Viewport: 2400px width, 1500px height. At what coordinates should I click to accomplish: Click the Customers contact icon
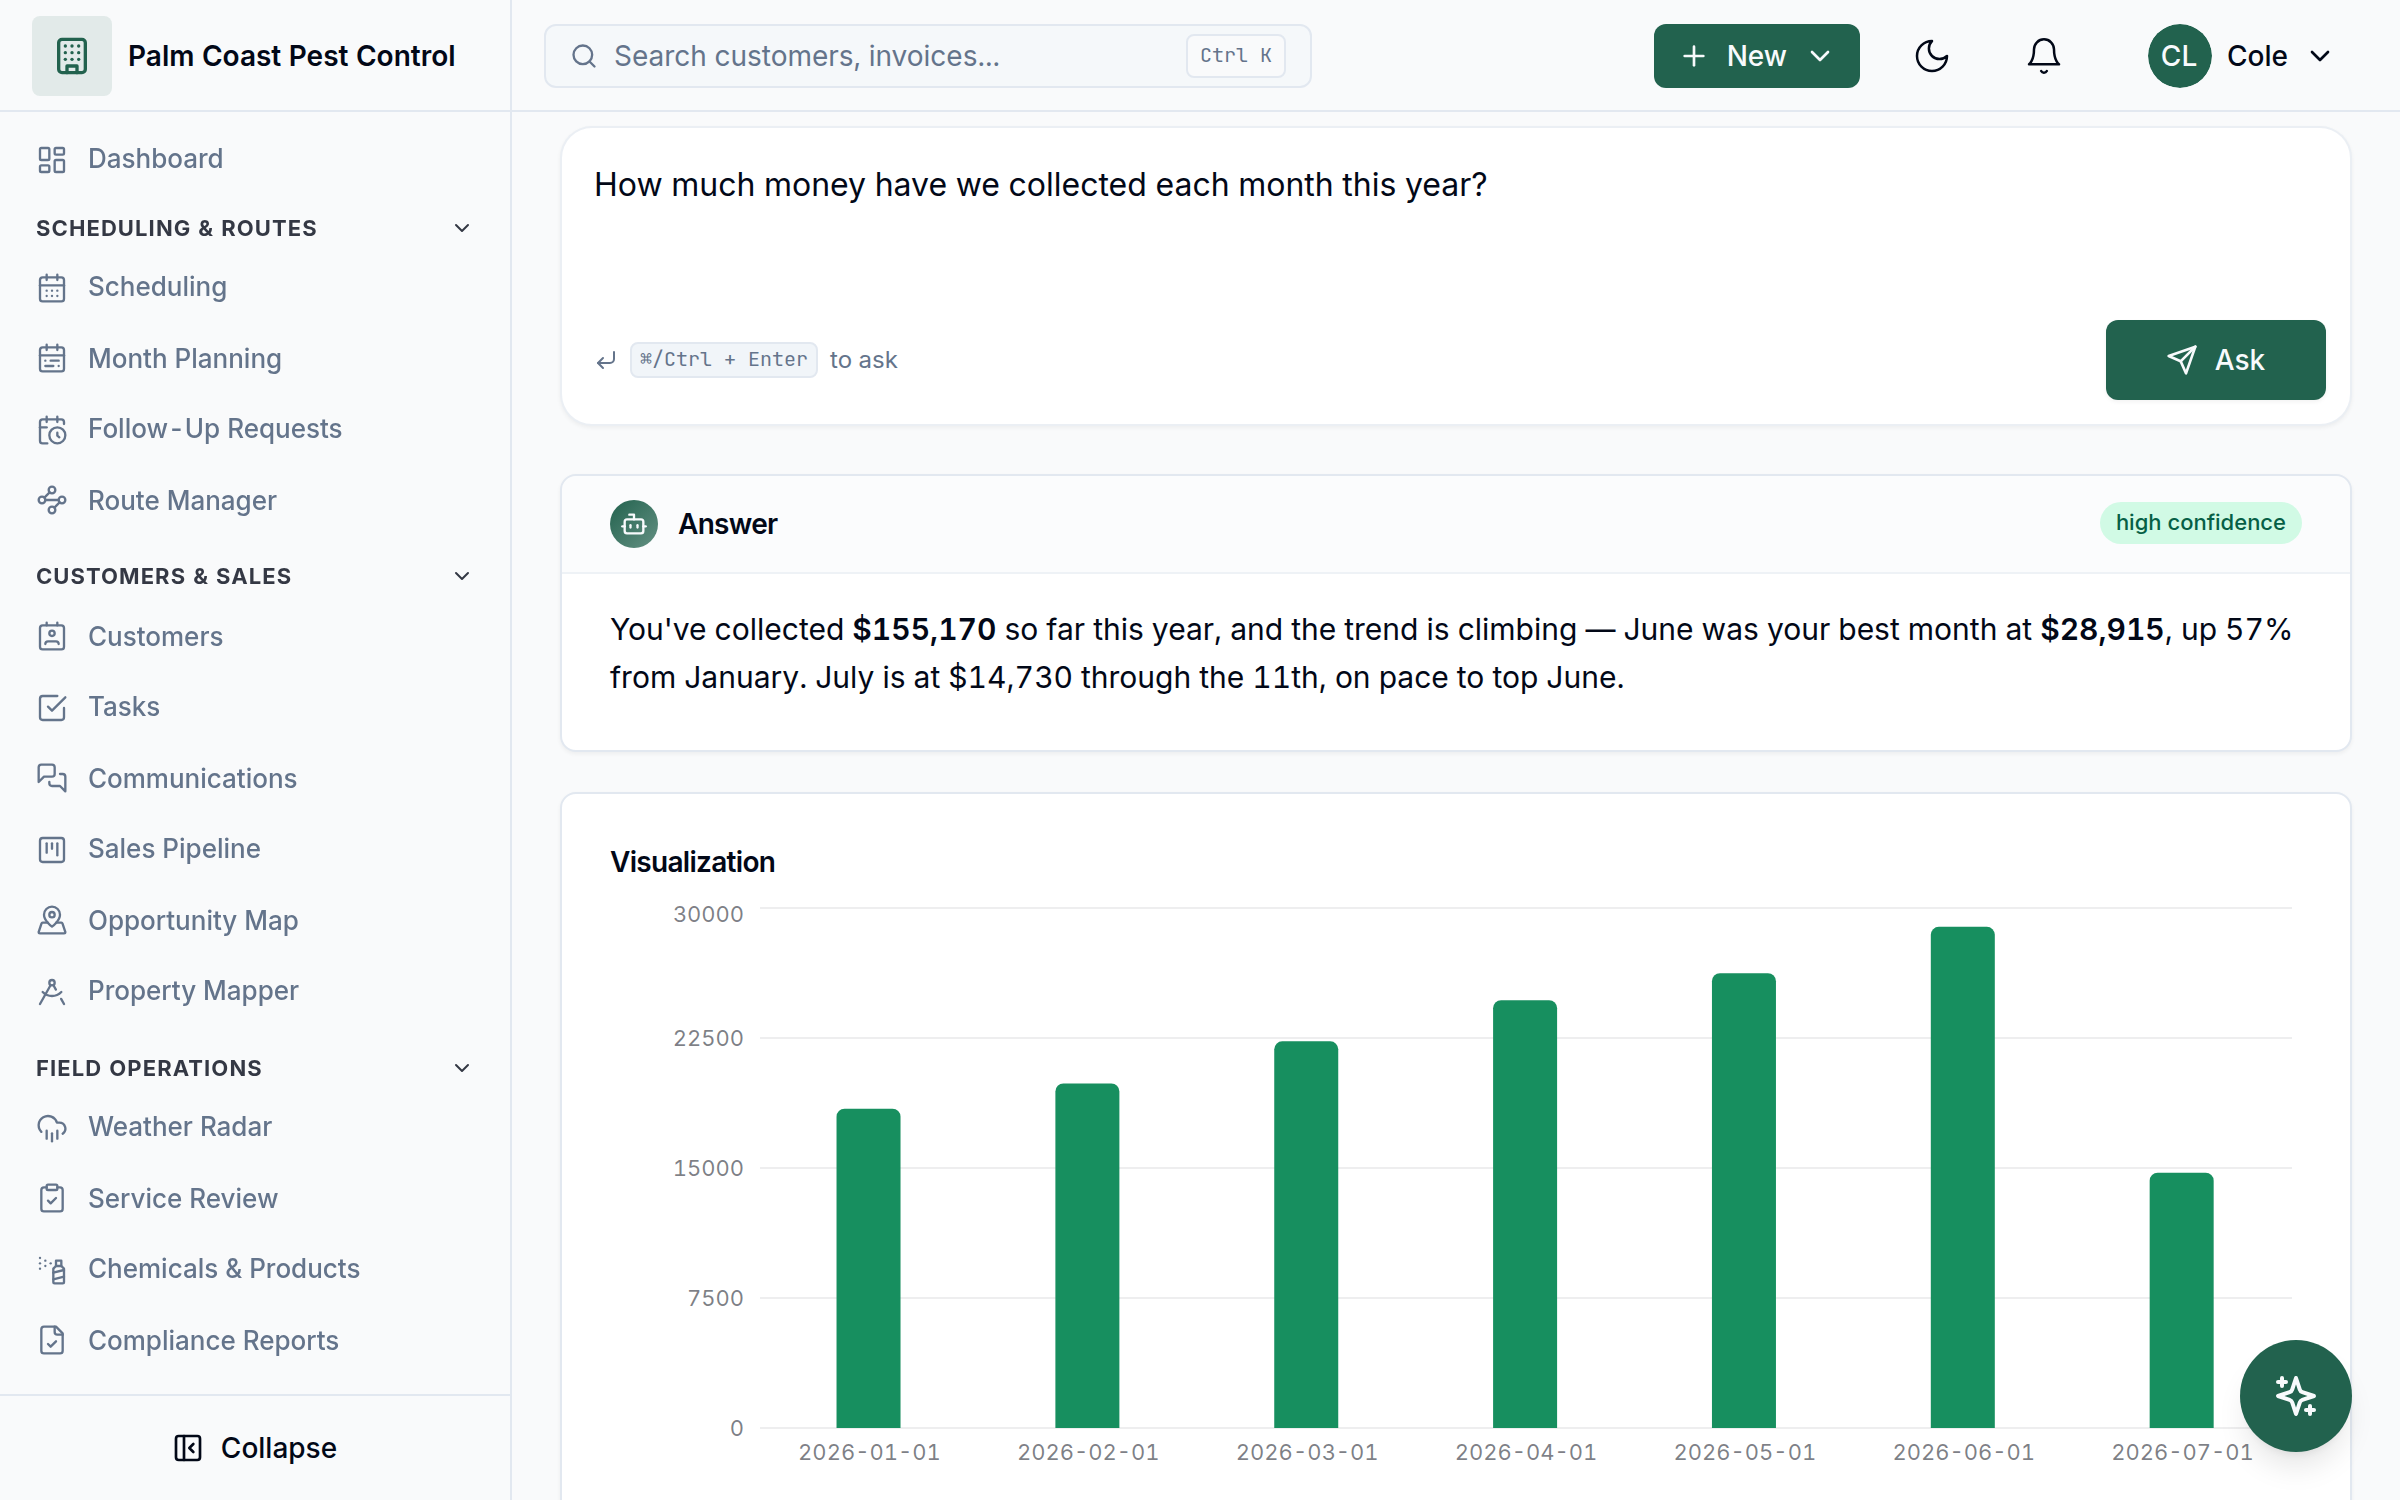point(52,636)
